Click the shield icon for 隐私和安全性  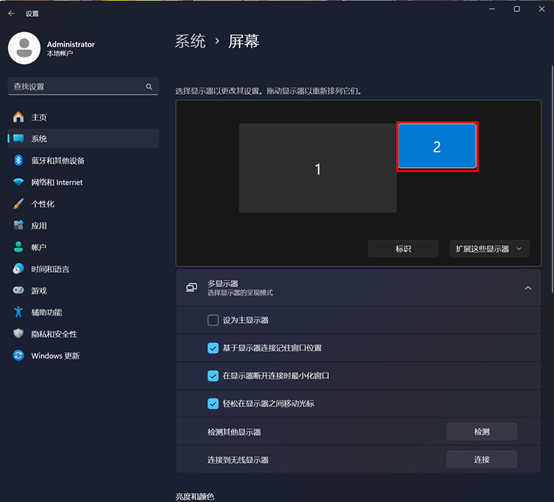[x=18, y=333]
